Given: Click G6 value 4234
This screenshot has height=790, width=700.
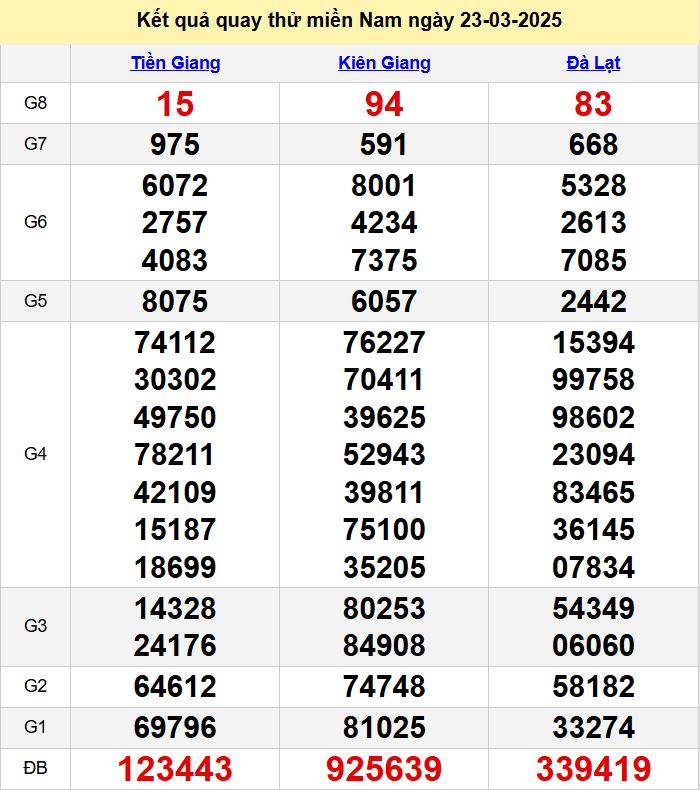Looking at the screenshot, I should tap(384, 223).
